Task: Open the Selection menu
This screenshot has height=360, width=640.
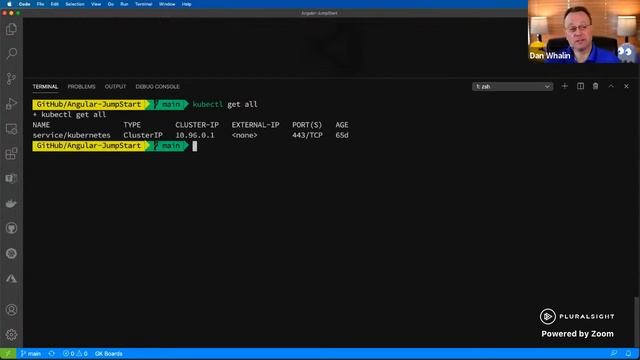Action: (75, 4)
